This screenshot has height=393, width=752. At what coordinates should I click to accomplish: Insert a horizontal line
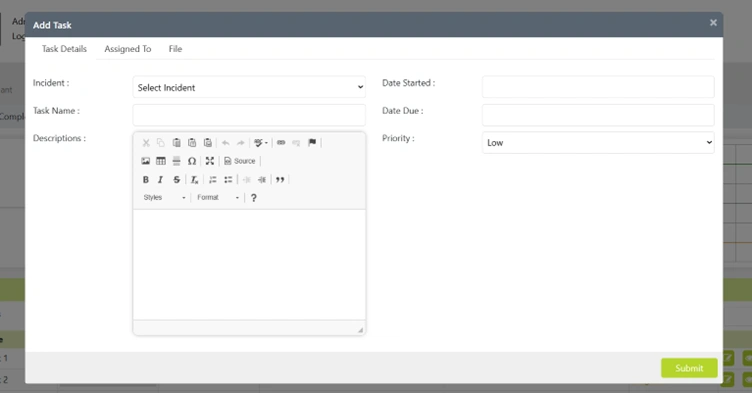tap(176, 161)
